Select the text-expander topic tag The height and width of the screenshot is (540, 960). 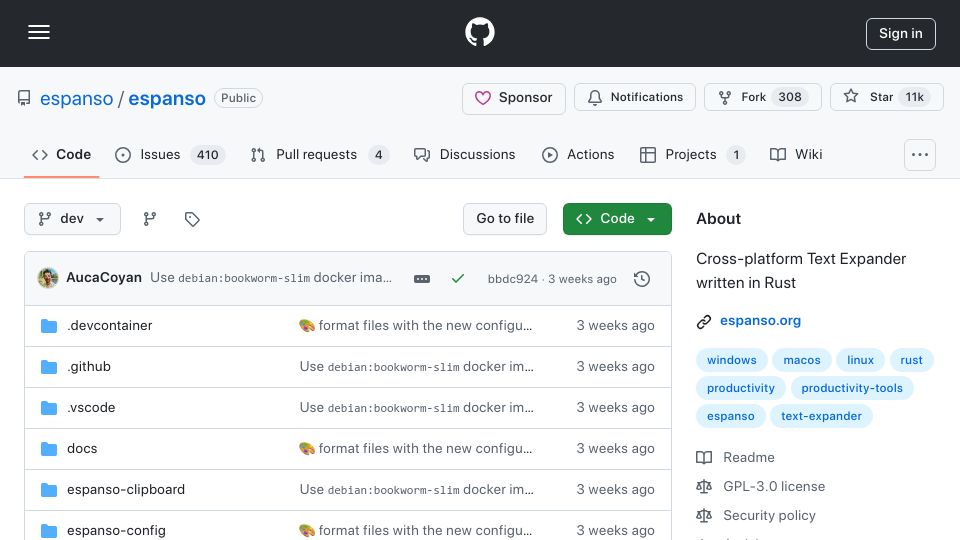tap(821, 416)
